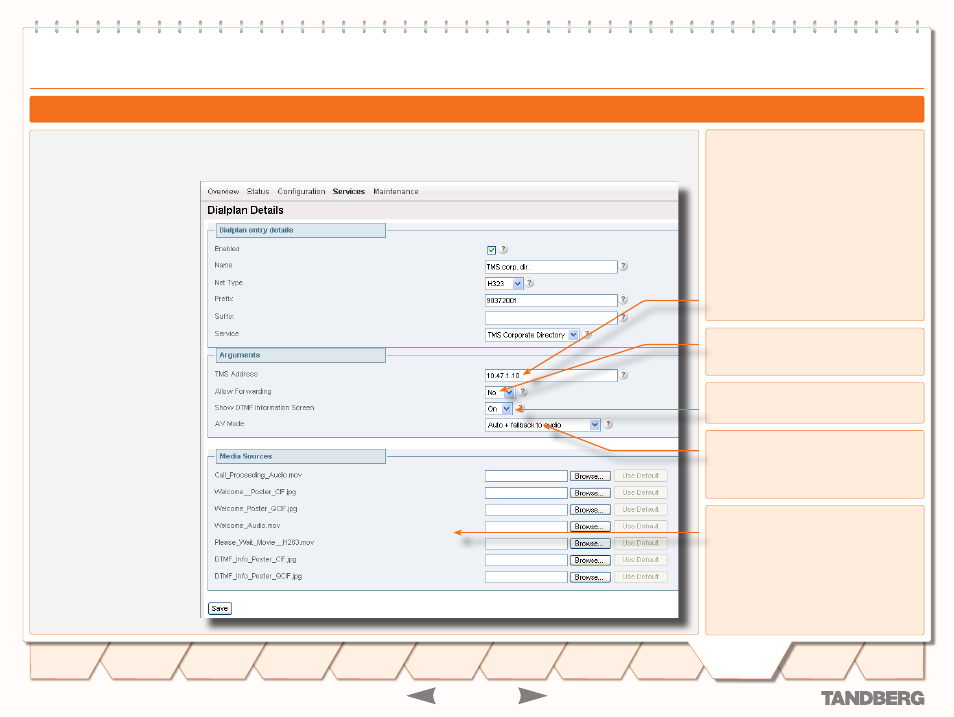Click file path field for Welcome_Poster_CIF.jpg

click(x=526, y=493)
